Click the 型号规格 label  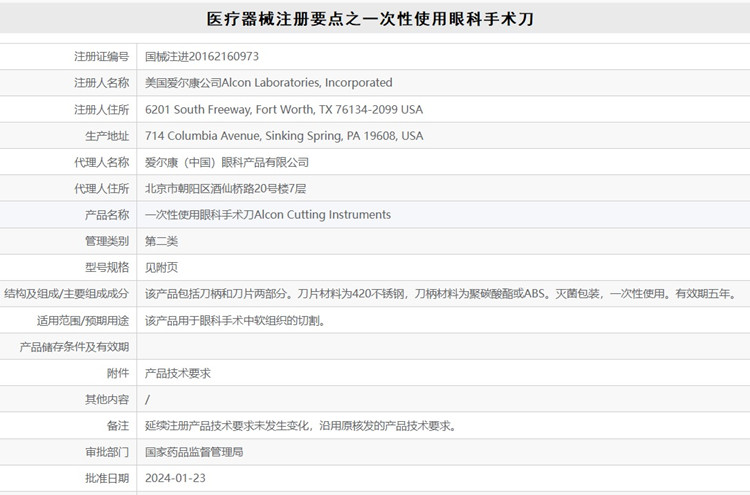(x=107, y=267)
